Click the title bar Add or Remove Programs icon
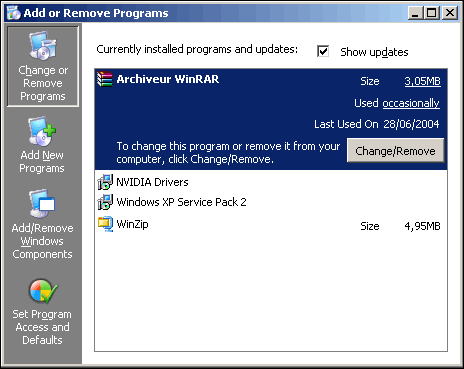464x369 pixels. click(x=13, y=13)
